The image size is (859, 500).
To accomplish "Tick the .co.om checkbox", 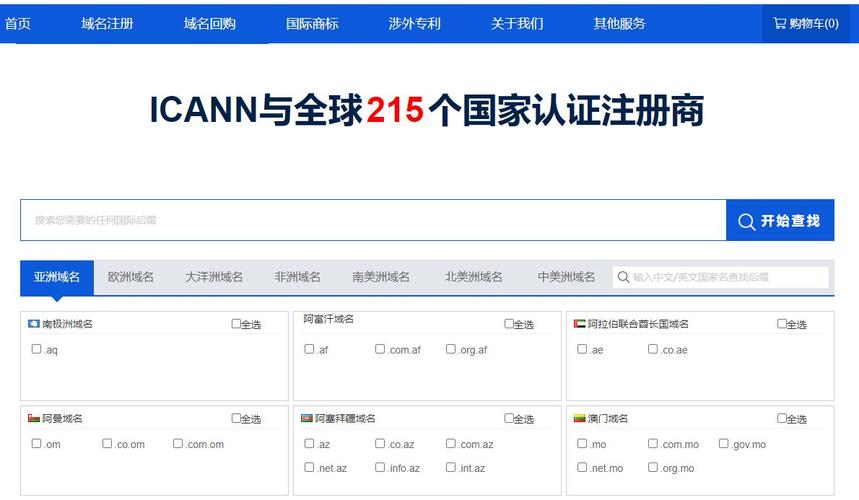I will [x=107, y=444].
